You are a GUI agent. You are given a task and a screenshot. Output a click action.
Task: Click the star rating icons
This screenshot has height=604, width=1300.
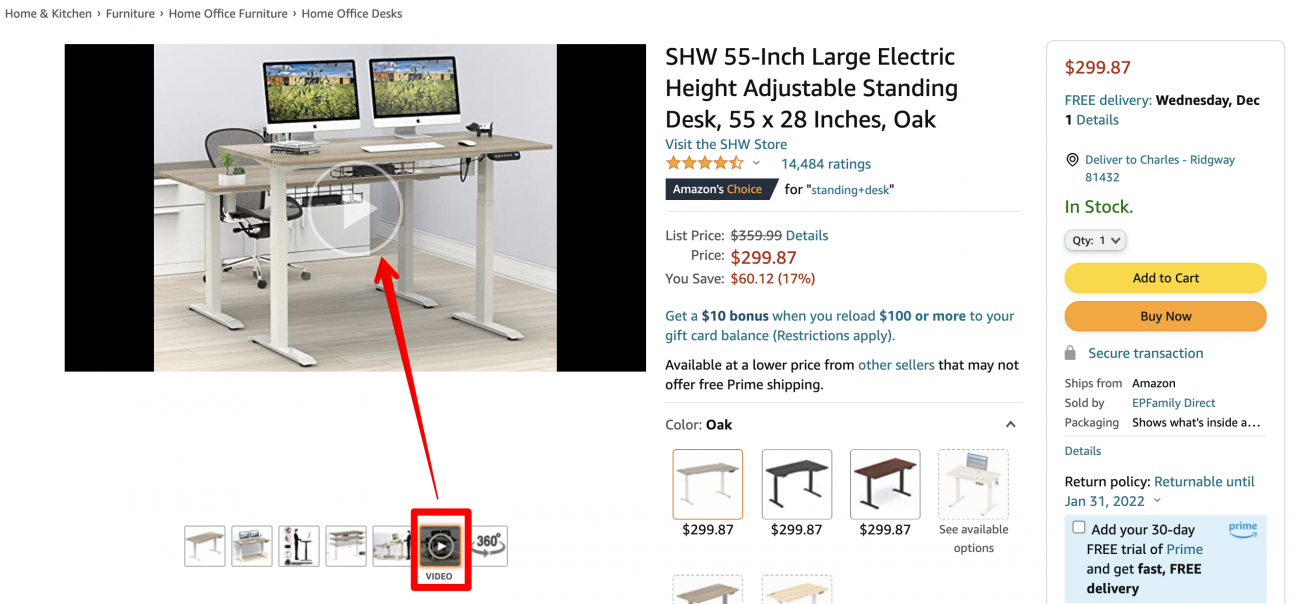coord(705,163)
